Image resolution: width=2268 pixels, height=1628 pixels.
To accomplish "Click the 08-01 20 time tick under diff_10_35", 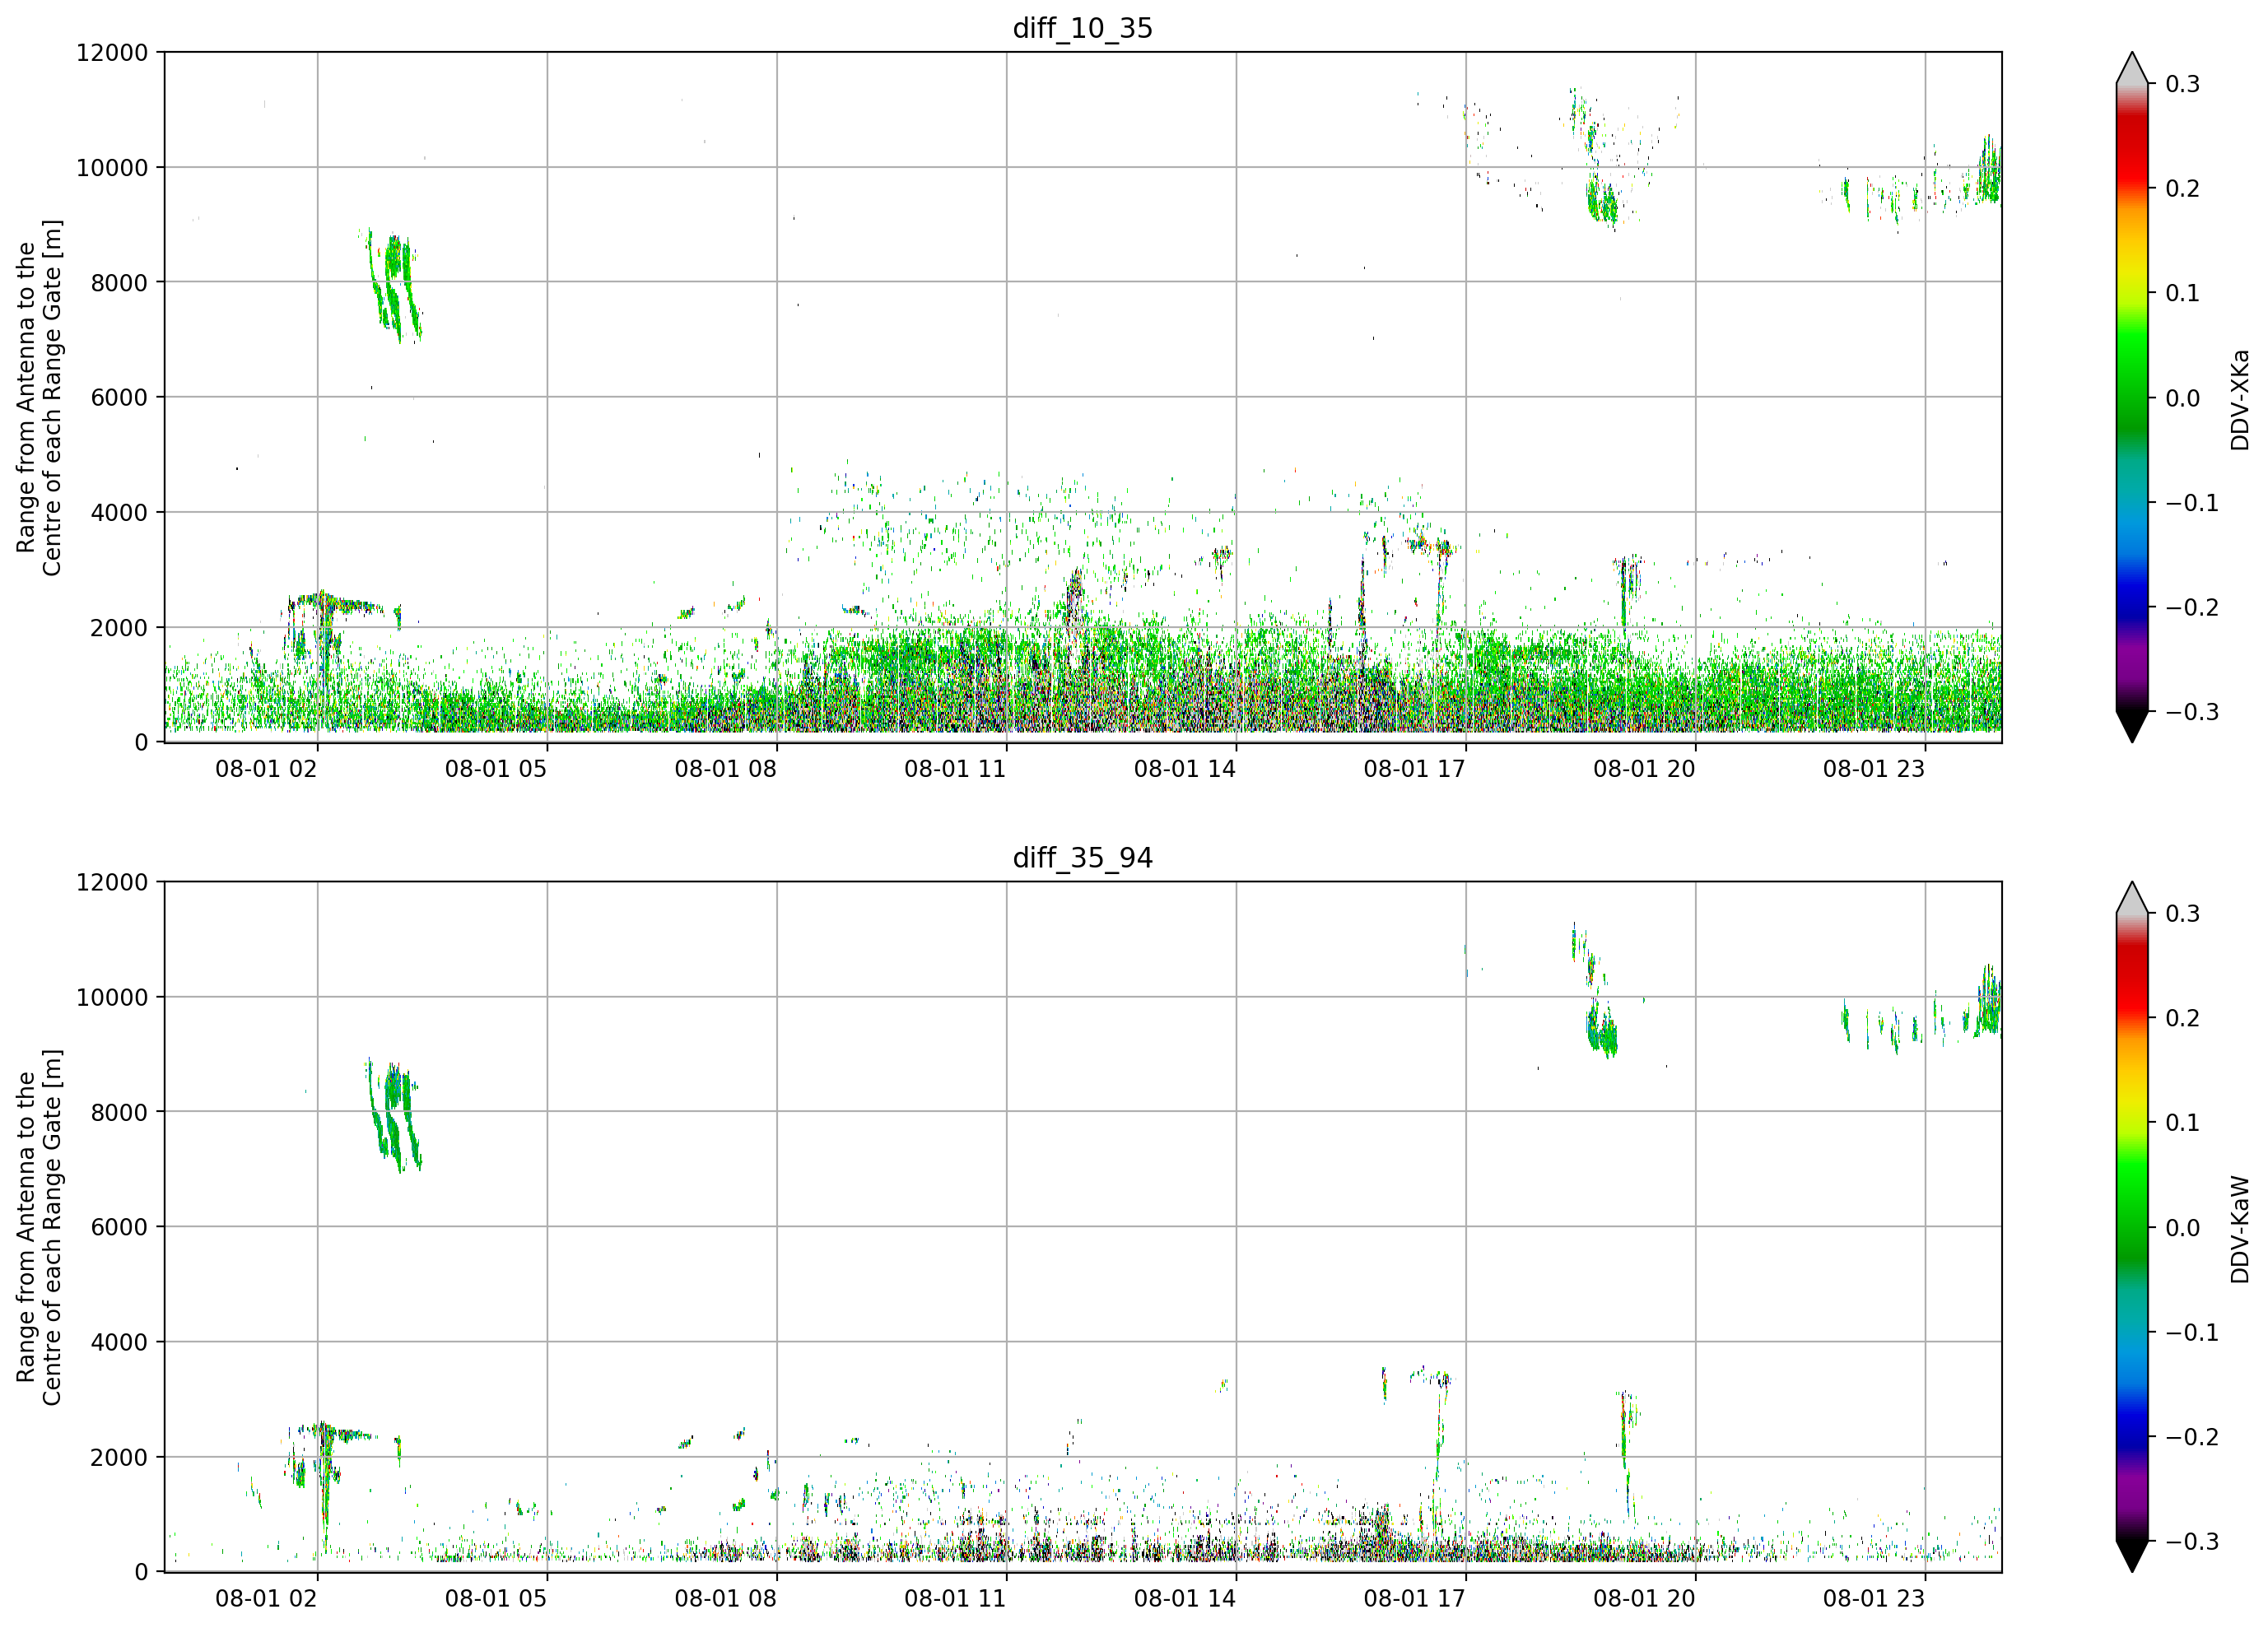I will click(x=1644, y=769).
